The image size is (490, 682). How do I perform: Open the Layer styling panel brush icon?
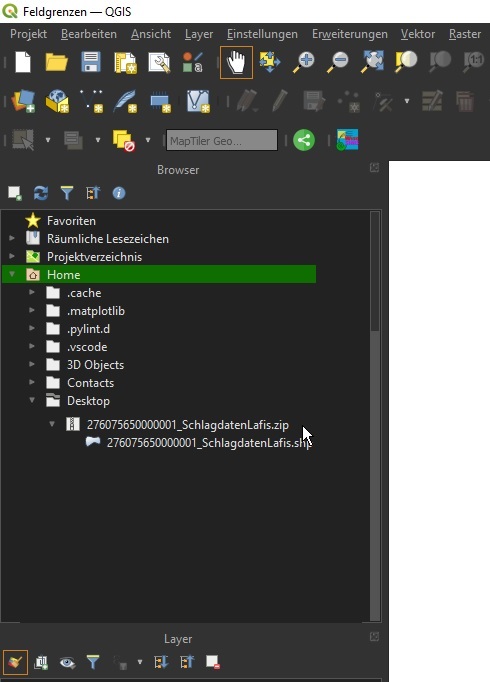coord(15,662)
